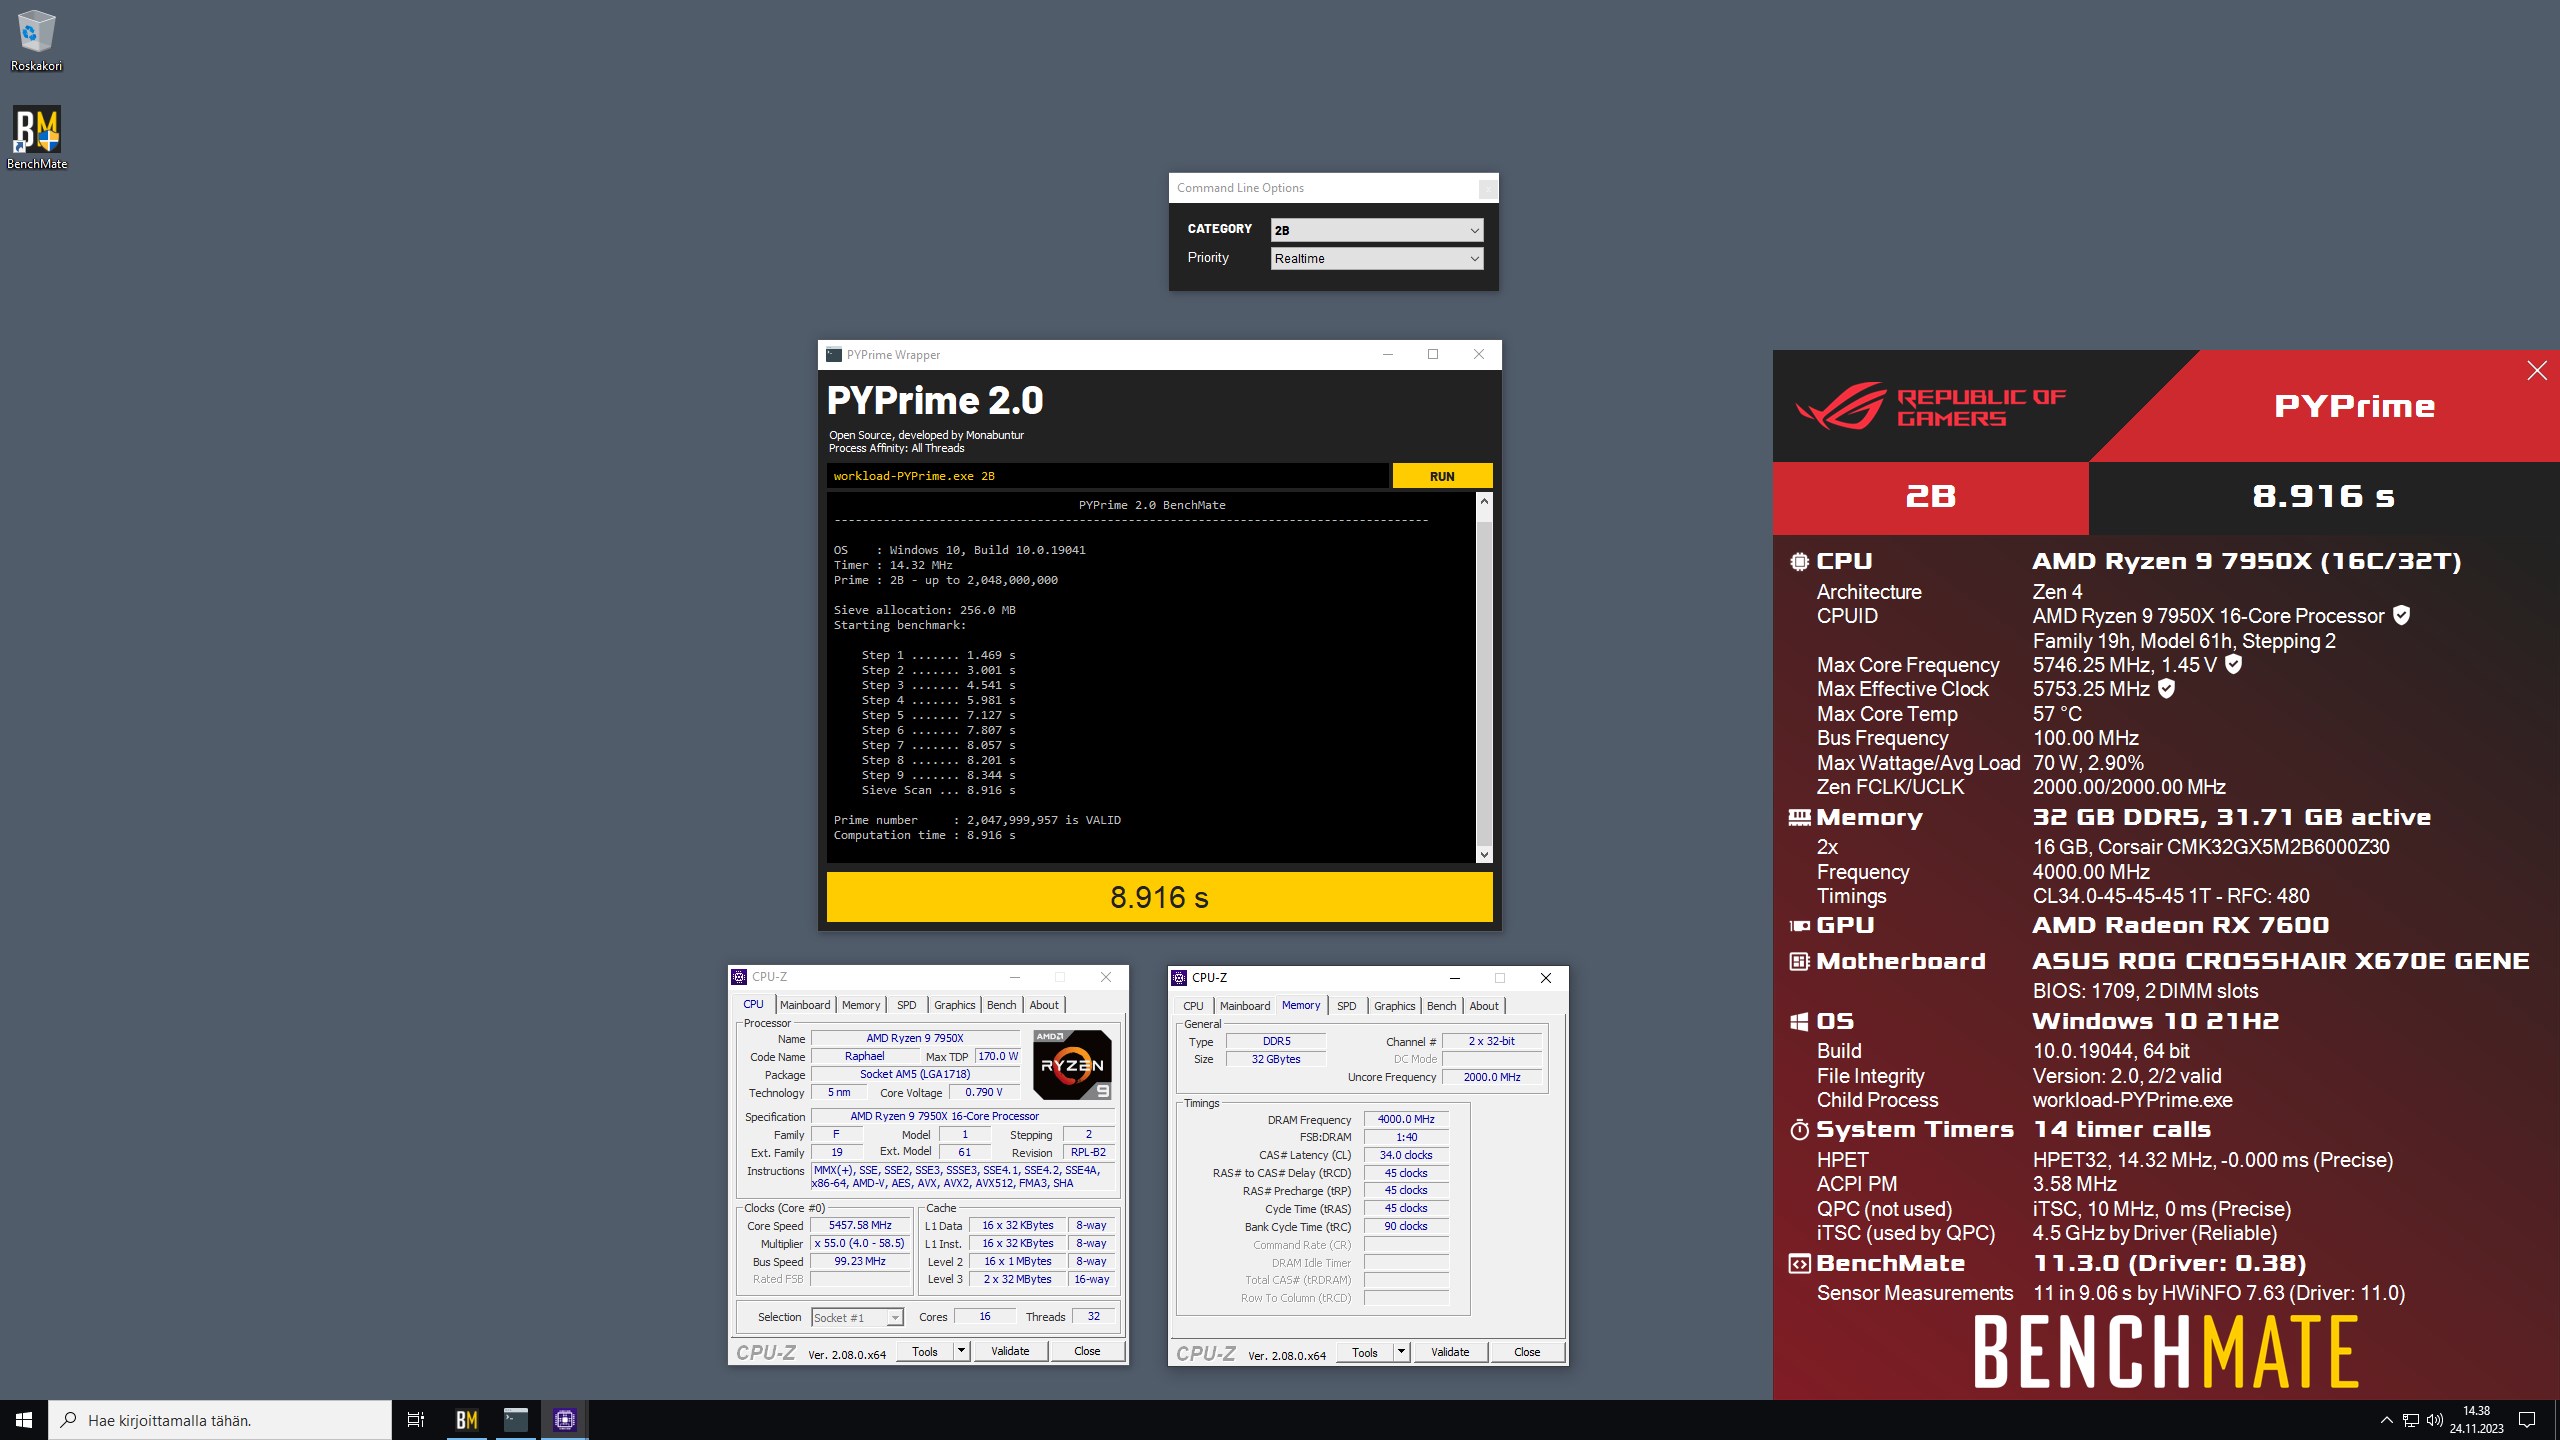Close the BenchMate result panel with X
The height and width of the screenshot is (1440, 2560).
(2537, 371)
